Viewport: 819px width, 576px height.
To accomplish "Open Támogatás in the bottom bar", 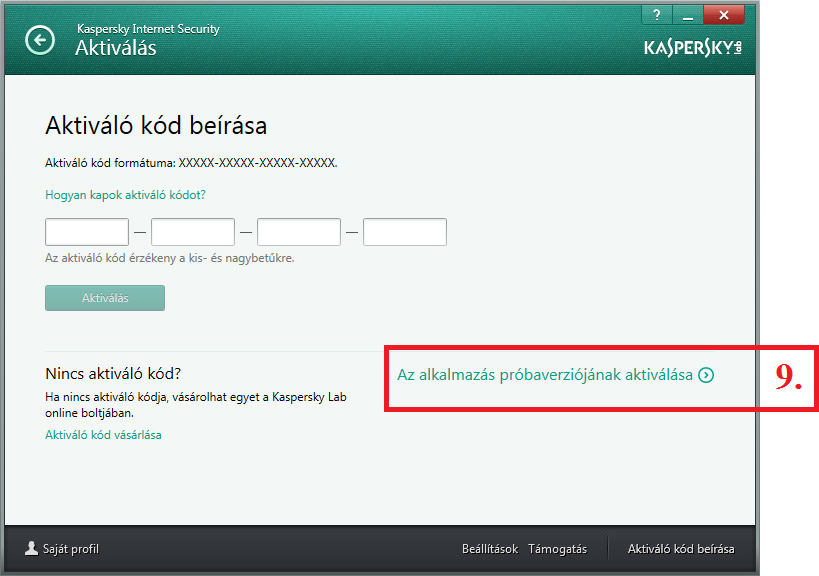I will pyautogui.click(x=557, y=549).
